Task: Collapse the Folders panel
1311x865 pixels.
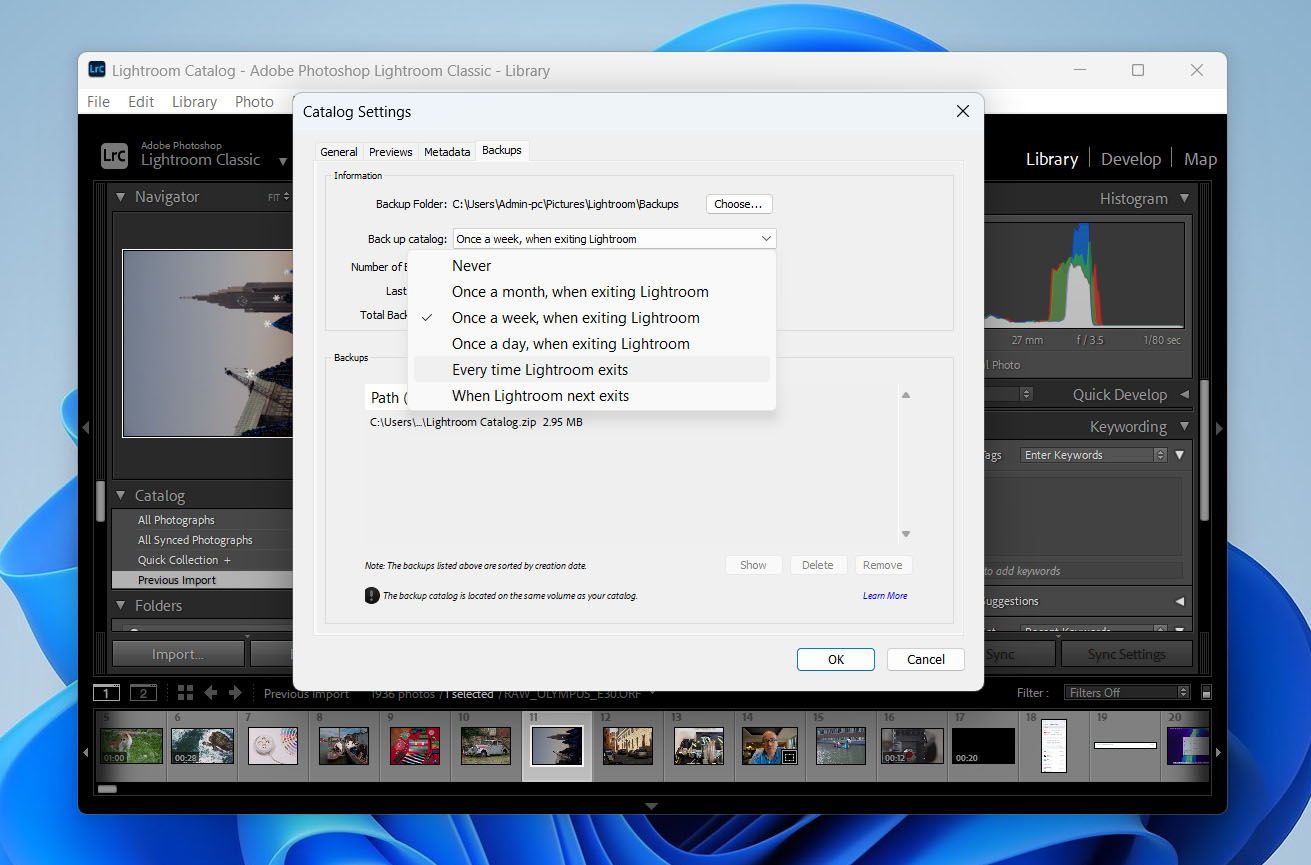Action: [x=120, y=605]
